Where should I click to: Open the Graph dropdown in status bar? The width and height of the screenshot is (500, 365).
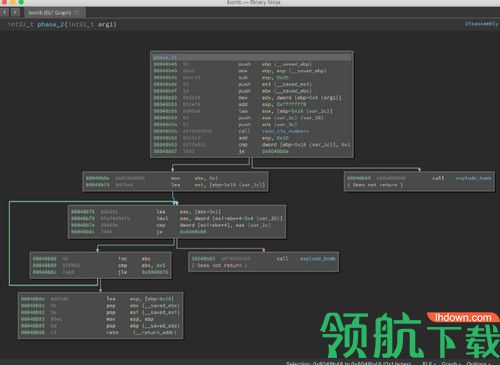[x=450, y=363]
